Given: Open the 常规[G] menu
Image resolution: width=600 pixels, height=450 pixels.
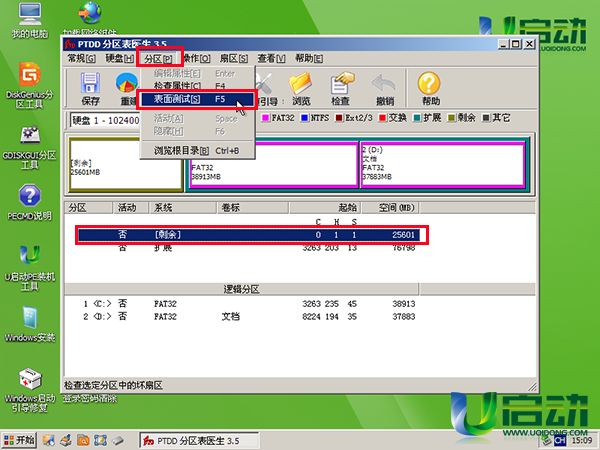Looking at the screenshot, I should click(x=81, y=59).
